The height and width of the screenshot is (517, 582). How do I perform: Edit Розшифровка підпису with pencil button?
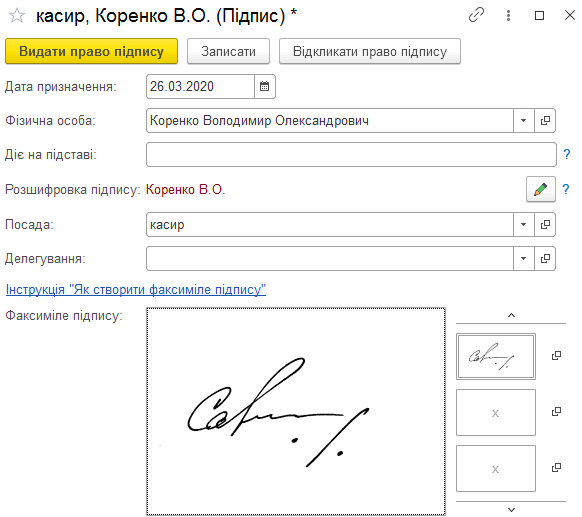541,189
